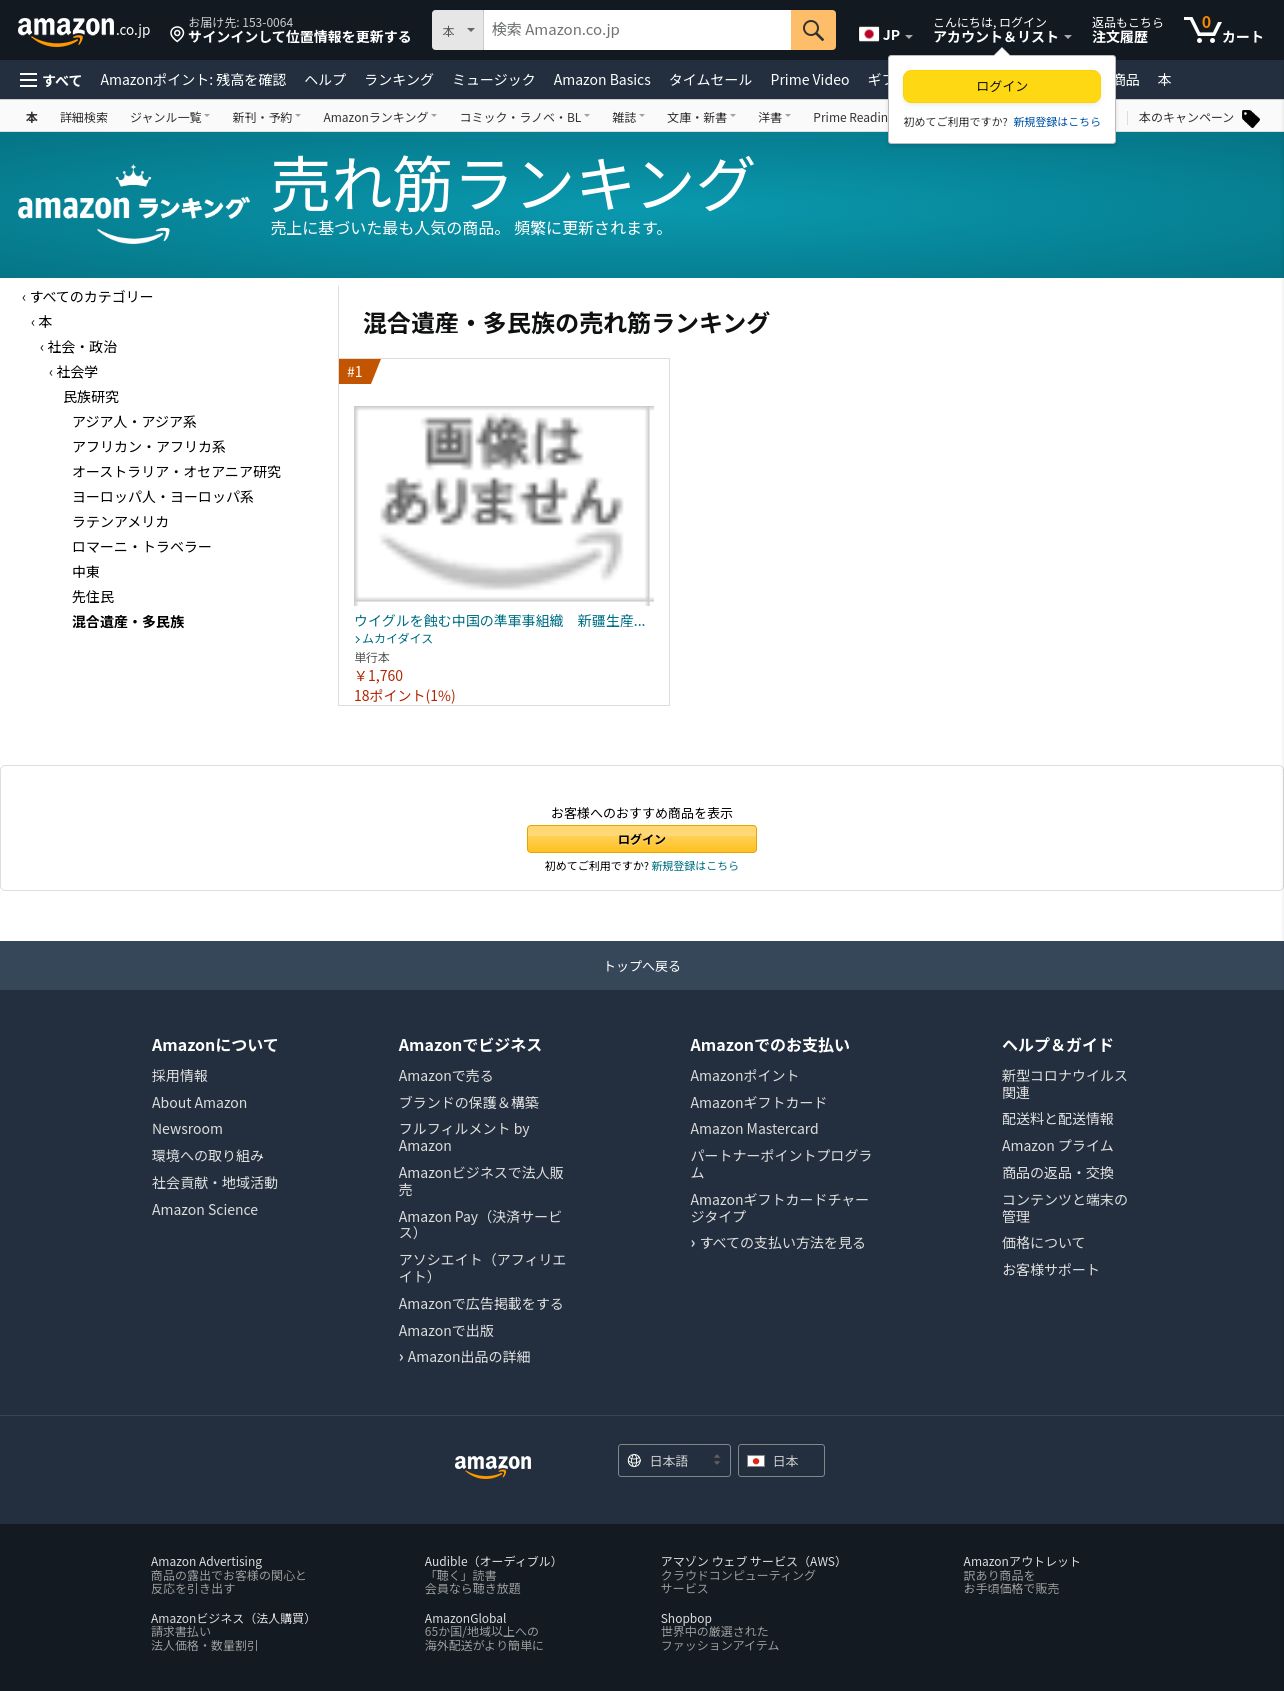
Task: Click the 本のキャンペーン tag icon
Action: 1251,119
